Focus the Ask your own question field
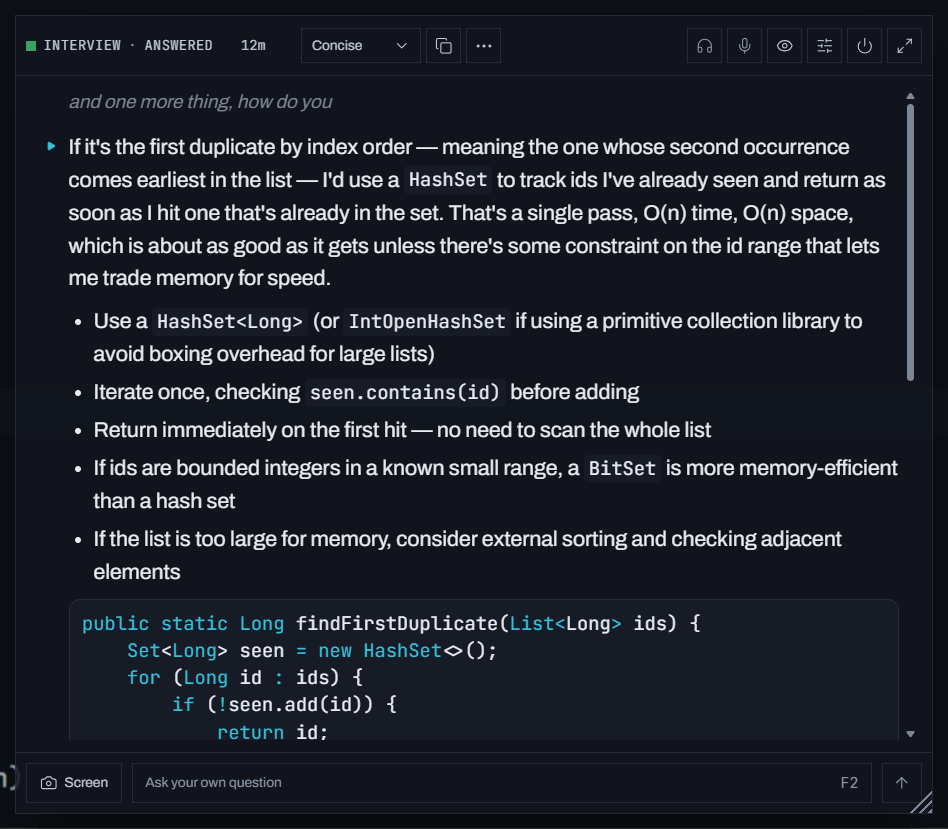 pos(502,782)
